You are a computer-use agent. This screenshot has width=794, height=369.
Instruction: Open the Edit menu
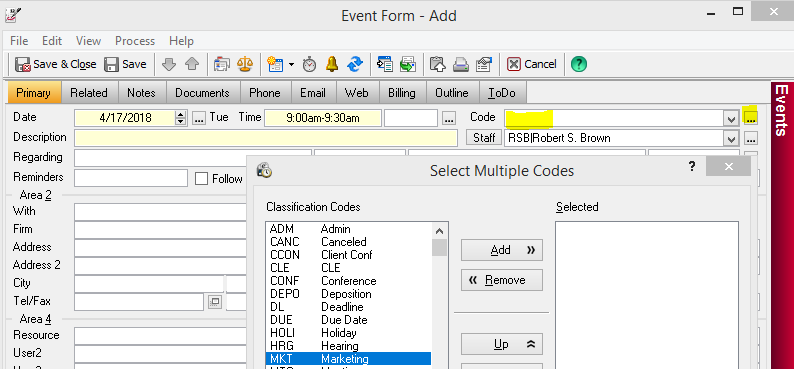coord(52,41)
